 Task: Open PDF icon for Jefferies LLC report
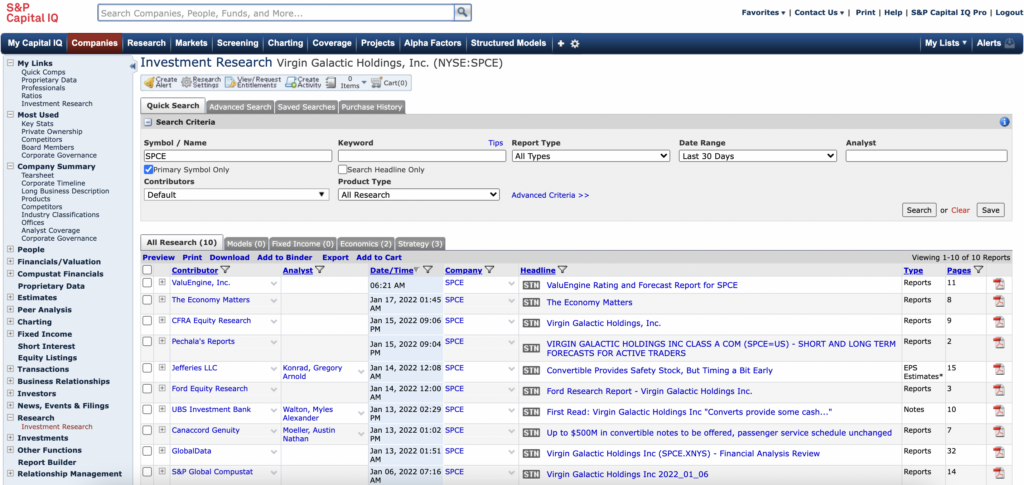(x=997, y=369)
